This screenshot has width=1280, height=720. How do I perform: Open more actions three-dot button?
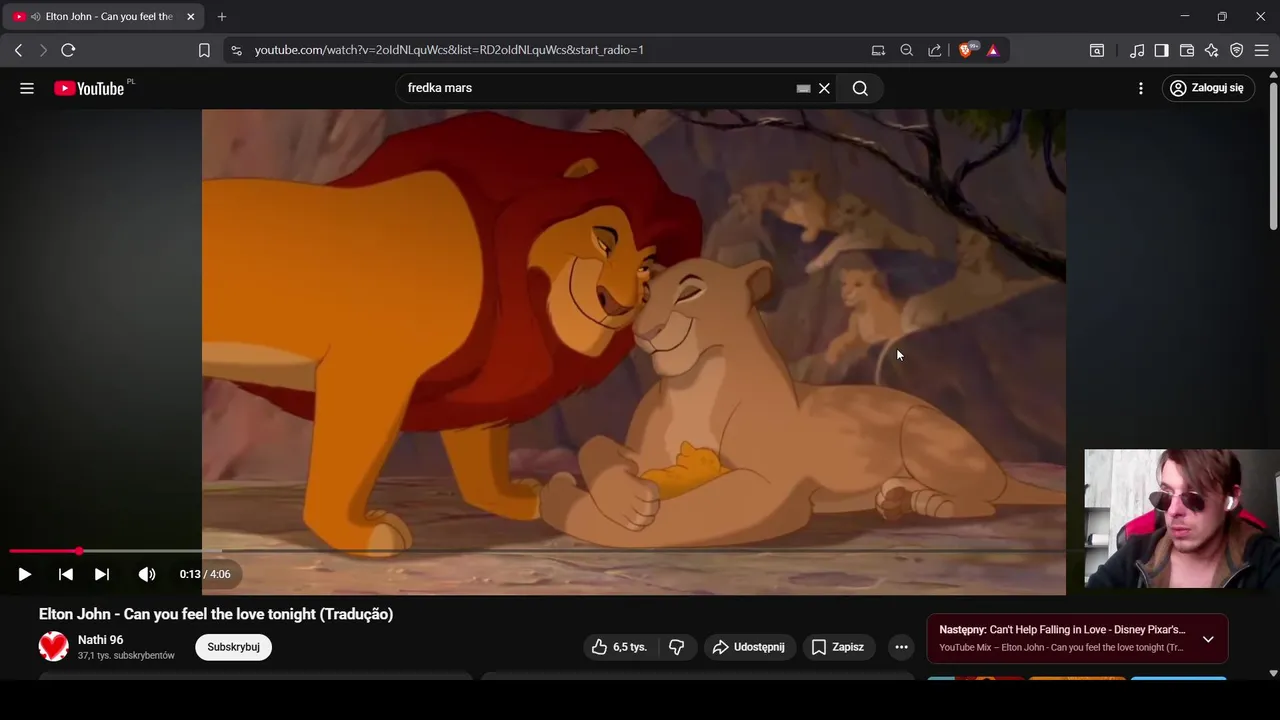click(901, 647)
